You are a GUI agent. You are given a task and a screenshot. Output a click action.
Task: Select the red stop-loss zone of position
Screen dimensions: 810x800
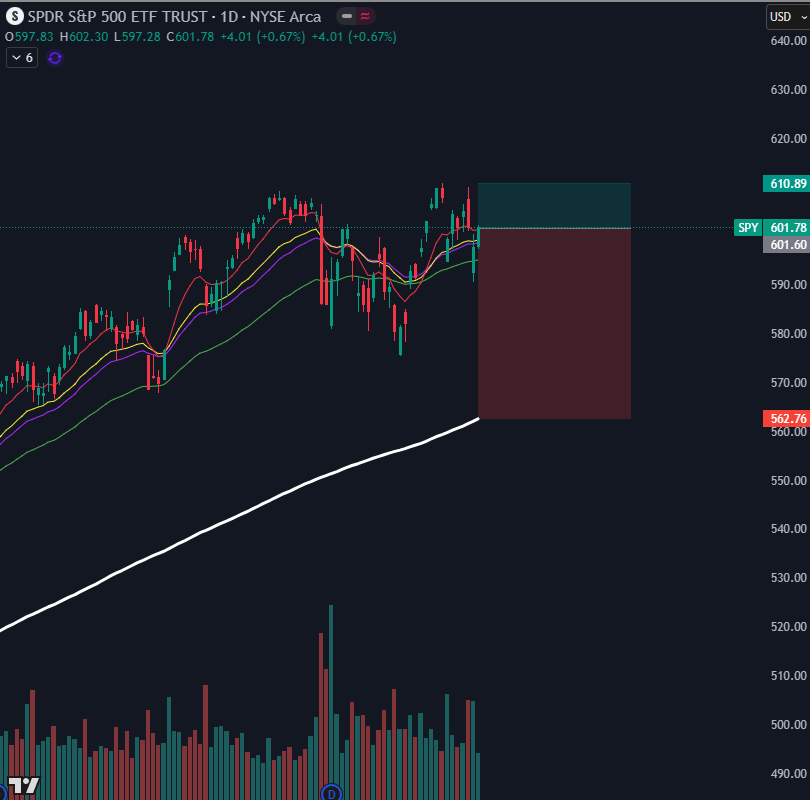pyautogui.click(x=554, y=323)
